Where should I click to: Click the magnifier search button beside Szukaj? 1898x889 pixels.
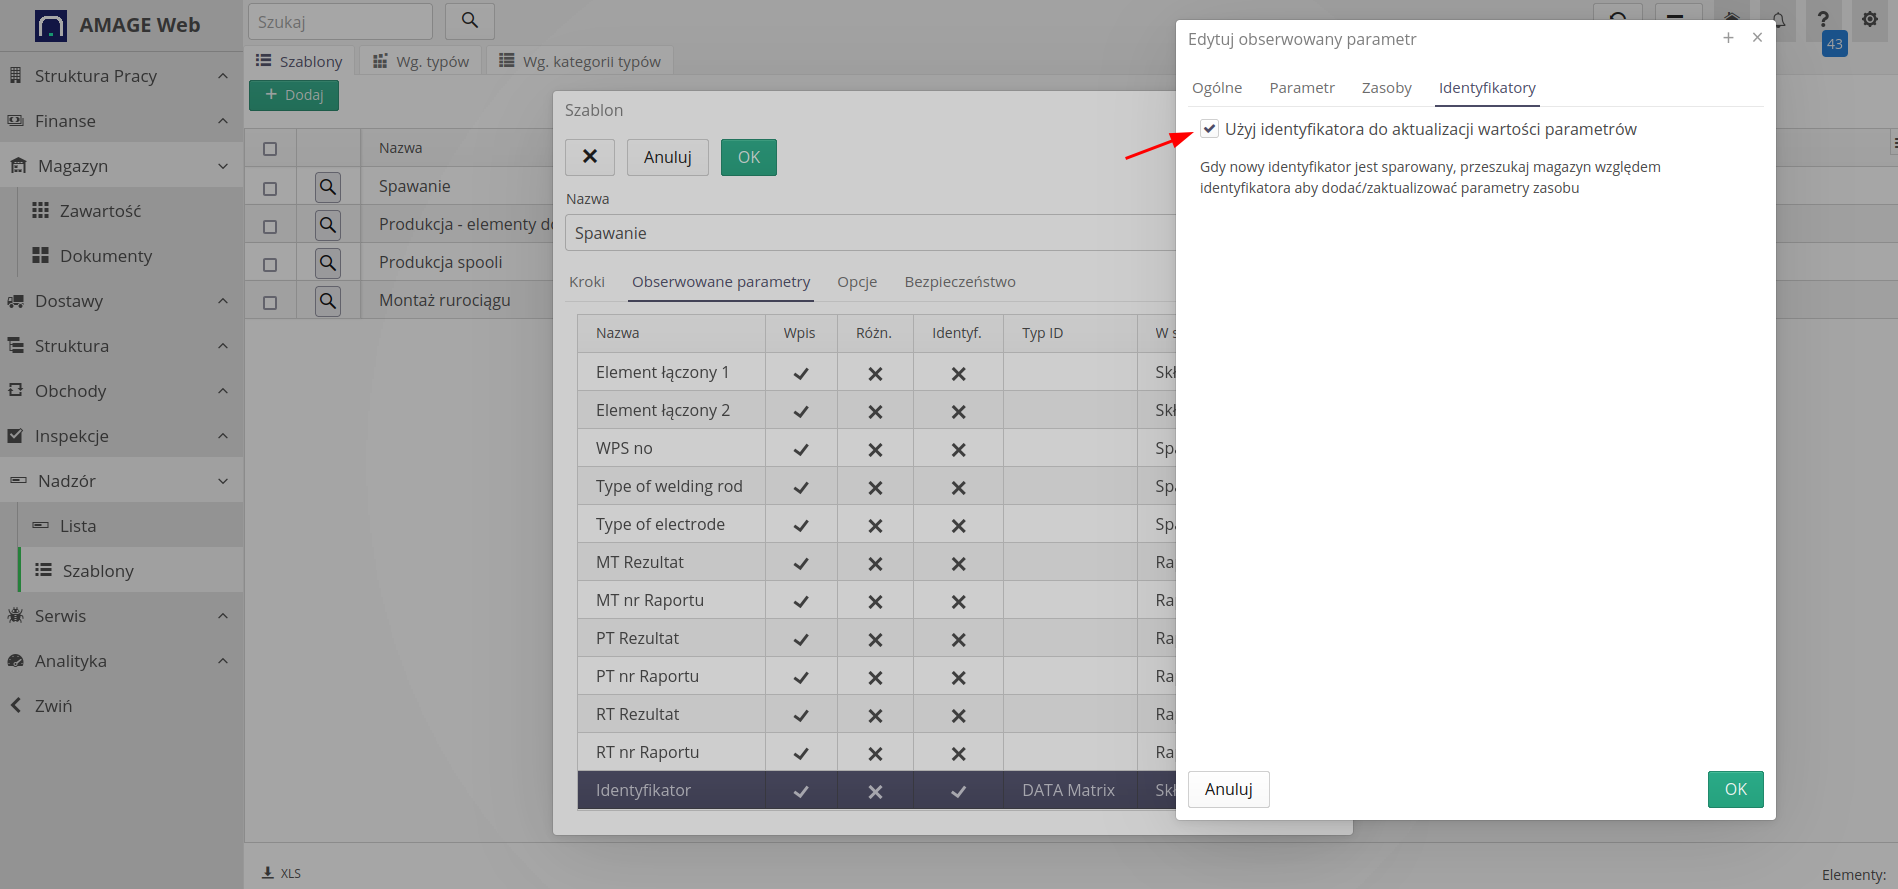pos(469,21)
